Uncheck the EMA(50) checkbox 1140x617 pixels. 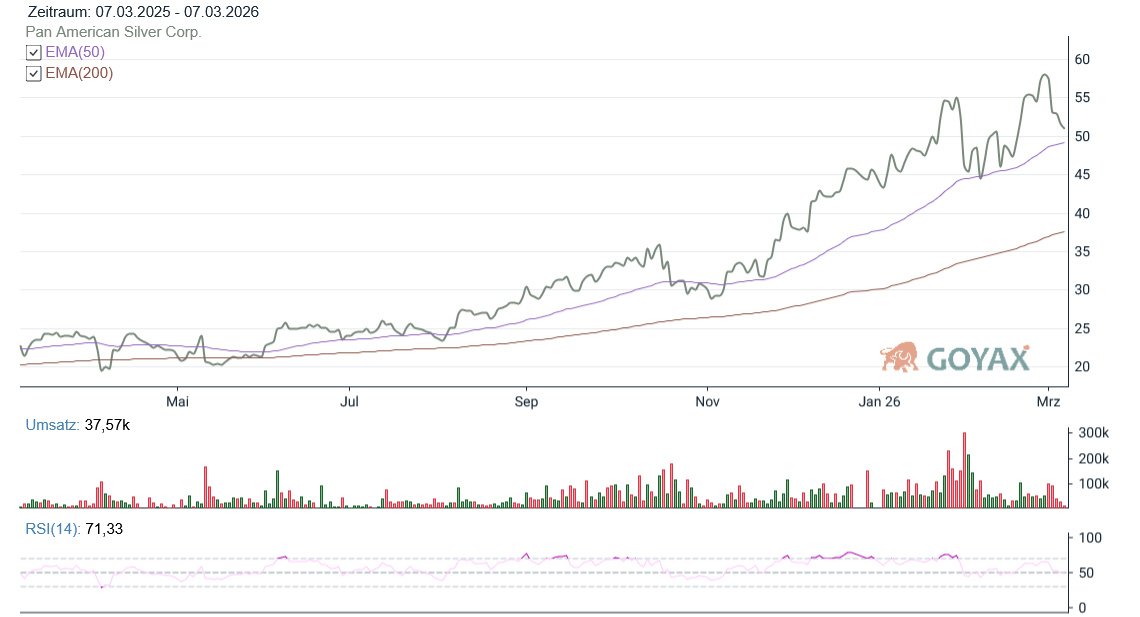tap(34, 53)
